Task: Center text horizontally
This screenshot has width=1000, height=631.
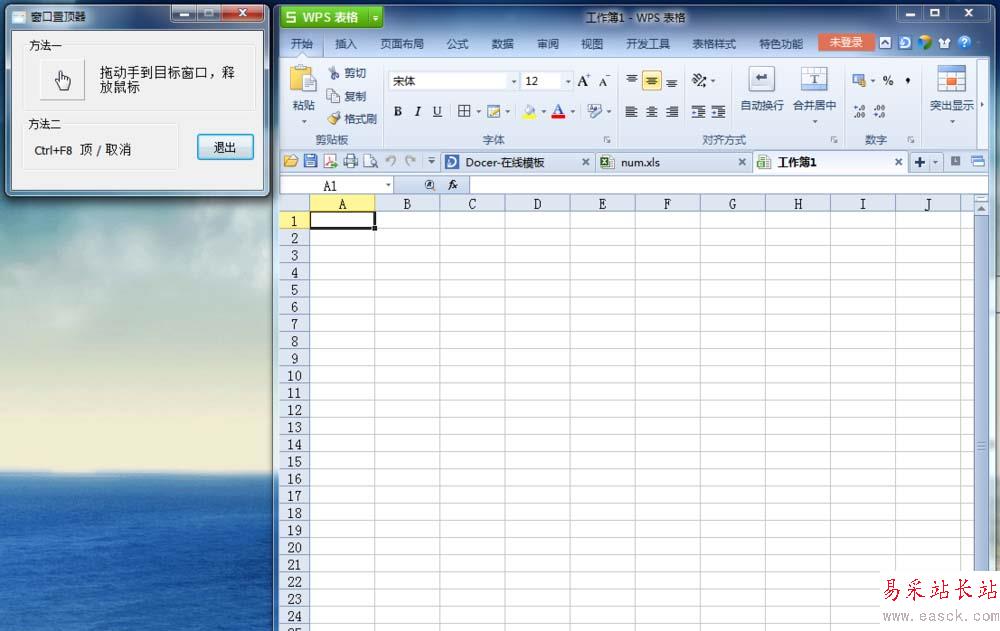Action: coord(651,112)
